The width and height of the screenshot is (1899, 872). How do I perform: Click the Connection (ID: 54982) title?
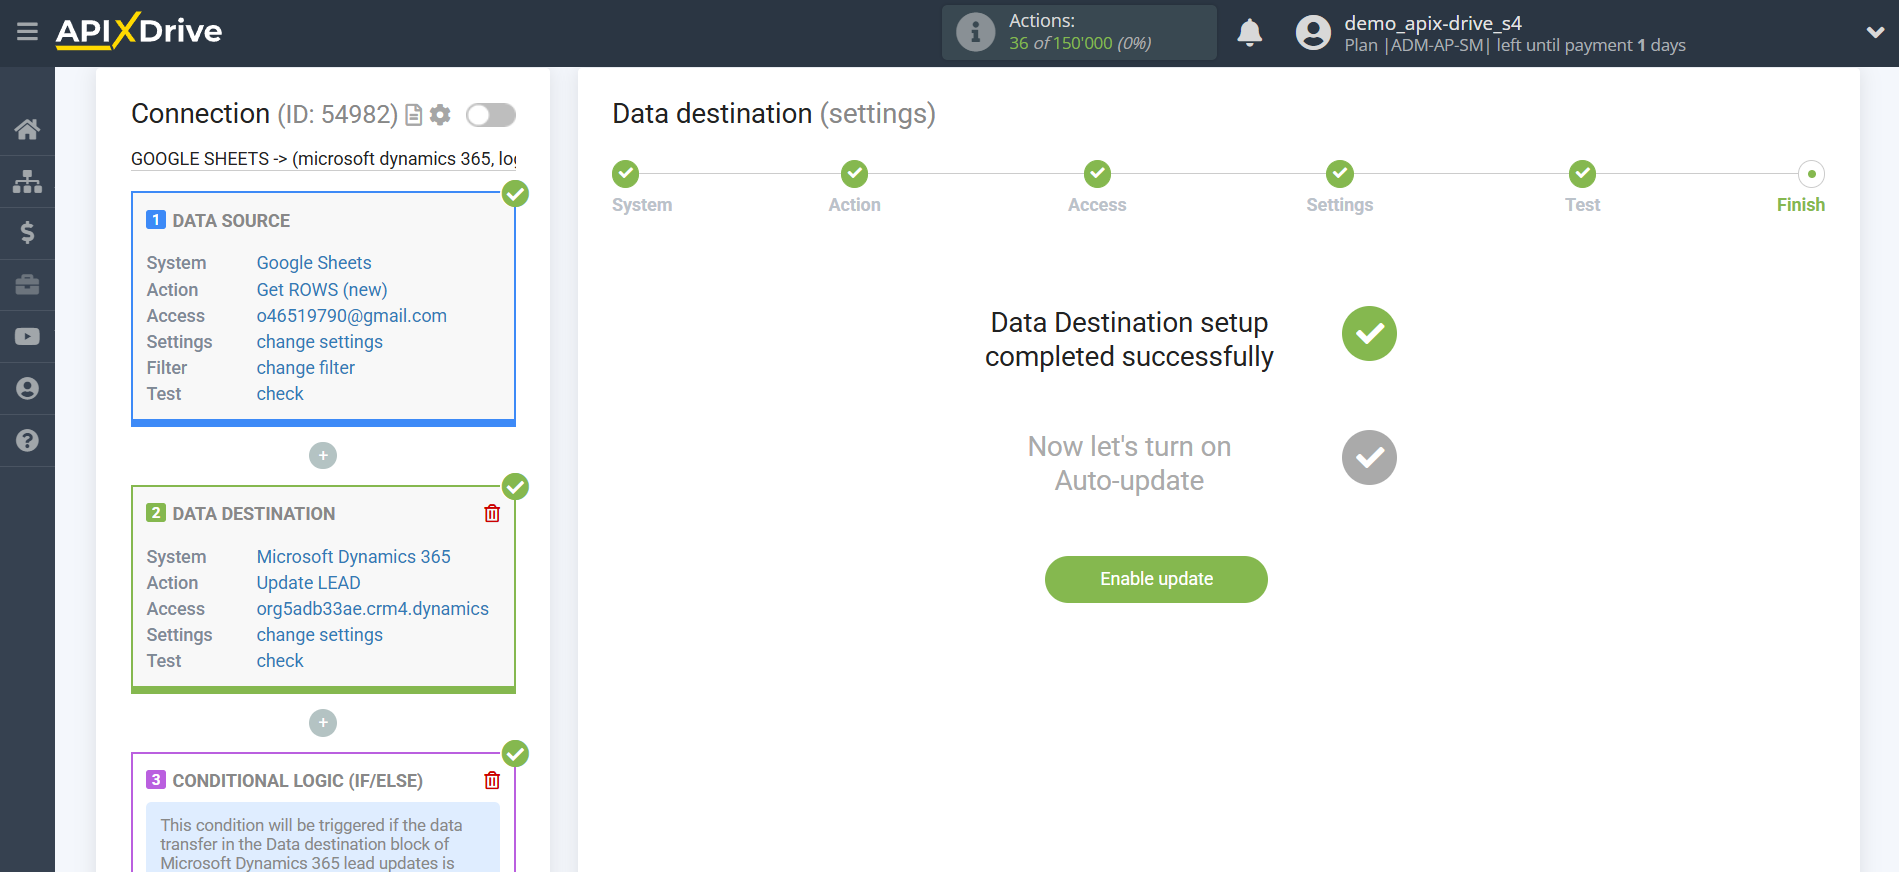click(x=265, y=114)
